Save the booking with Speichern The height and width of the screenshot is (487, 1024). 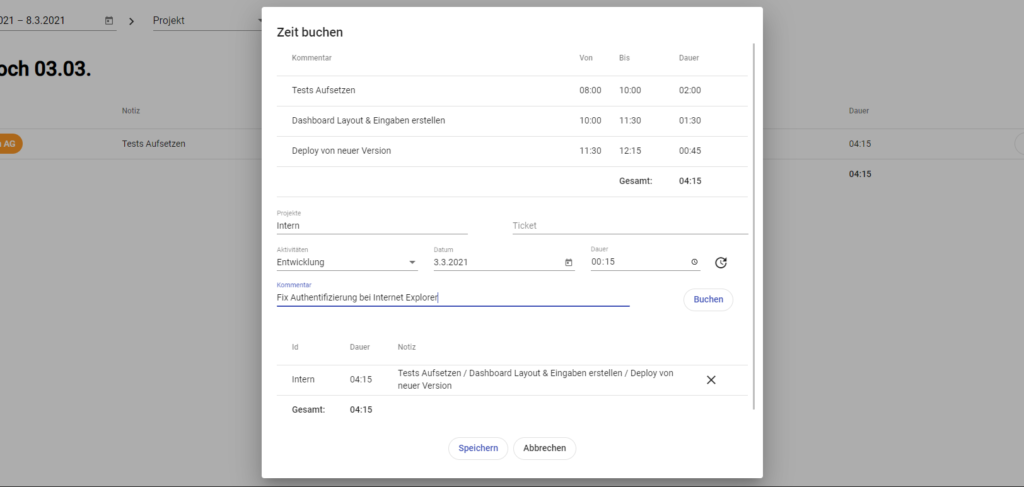tap(478, 448)
